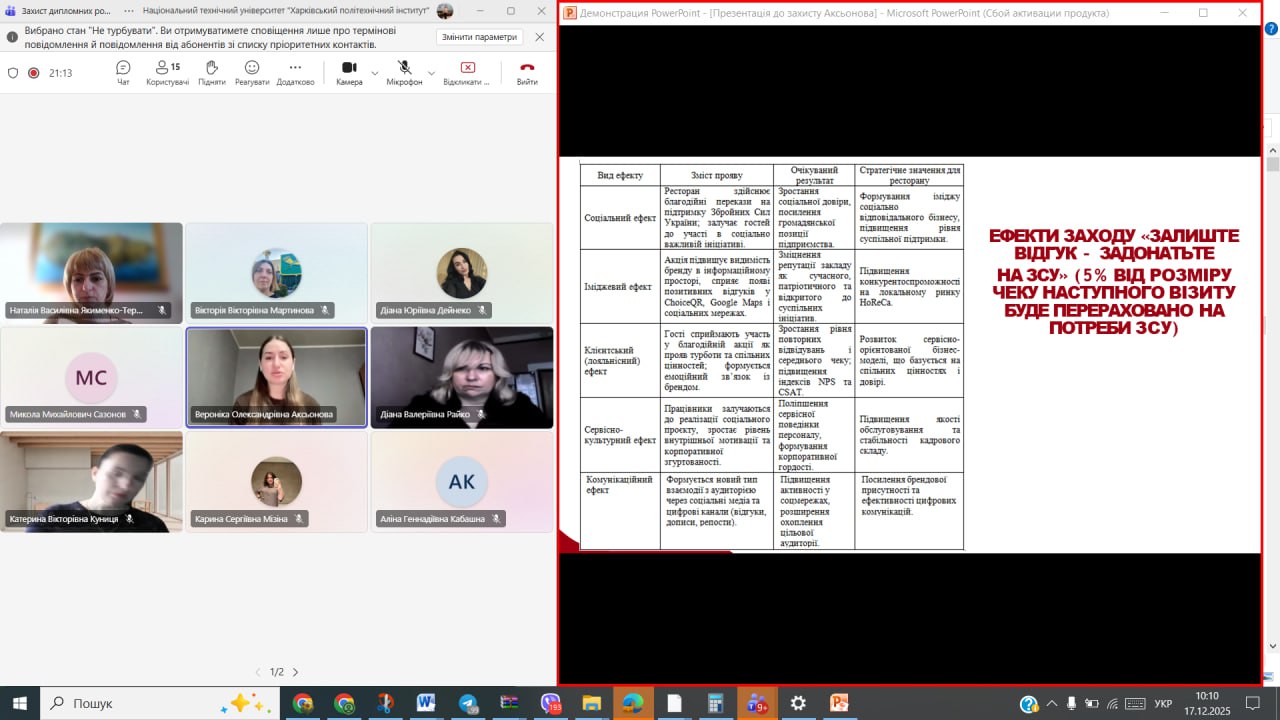Leave the meeting with Вийти
The image size is (1280, 720).
(527, 72)
